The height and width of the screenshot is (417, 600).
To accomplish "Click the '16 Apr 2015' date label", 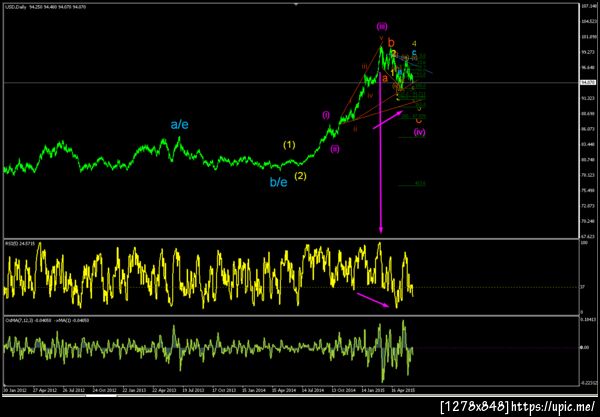I will coord(403,390).
